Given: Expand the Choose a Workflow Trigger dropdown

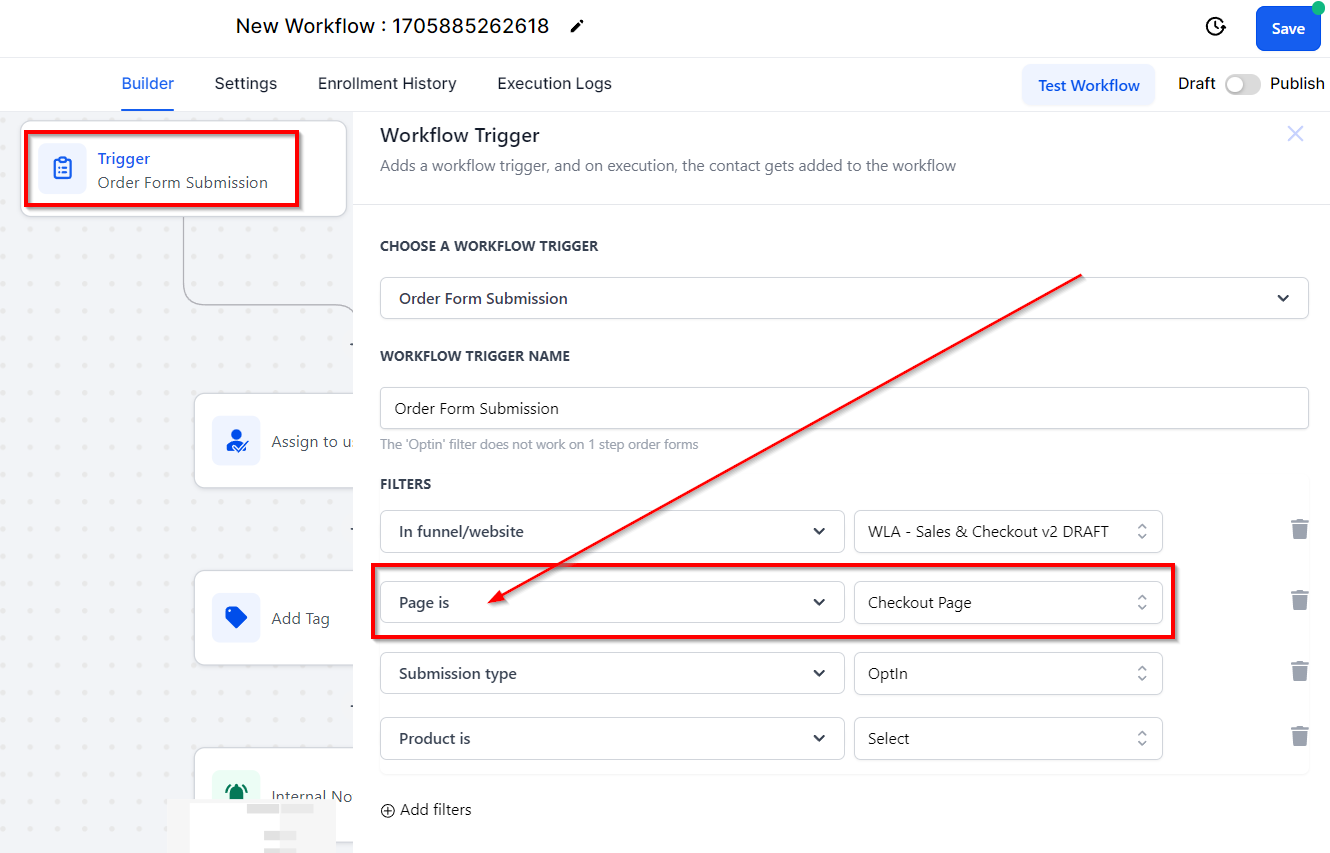Looking at the screenshot, I should [x=843, y=298].
